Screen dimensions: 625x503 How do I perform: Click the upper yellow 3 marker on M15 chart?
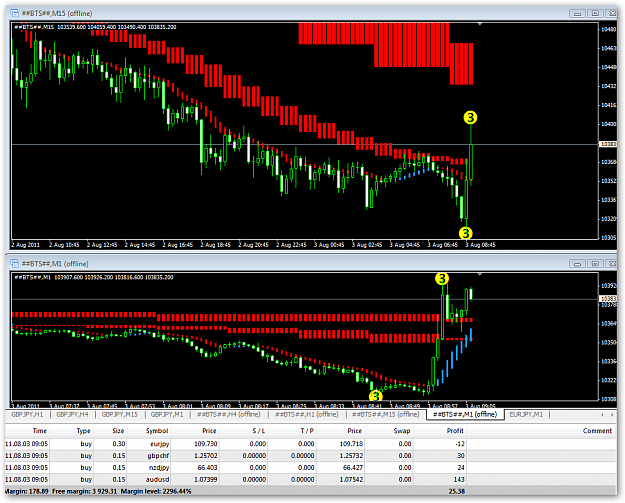470,118
